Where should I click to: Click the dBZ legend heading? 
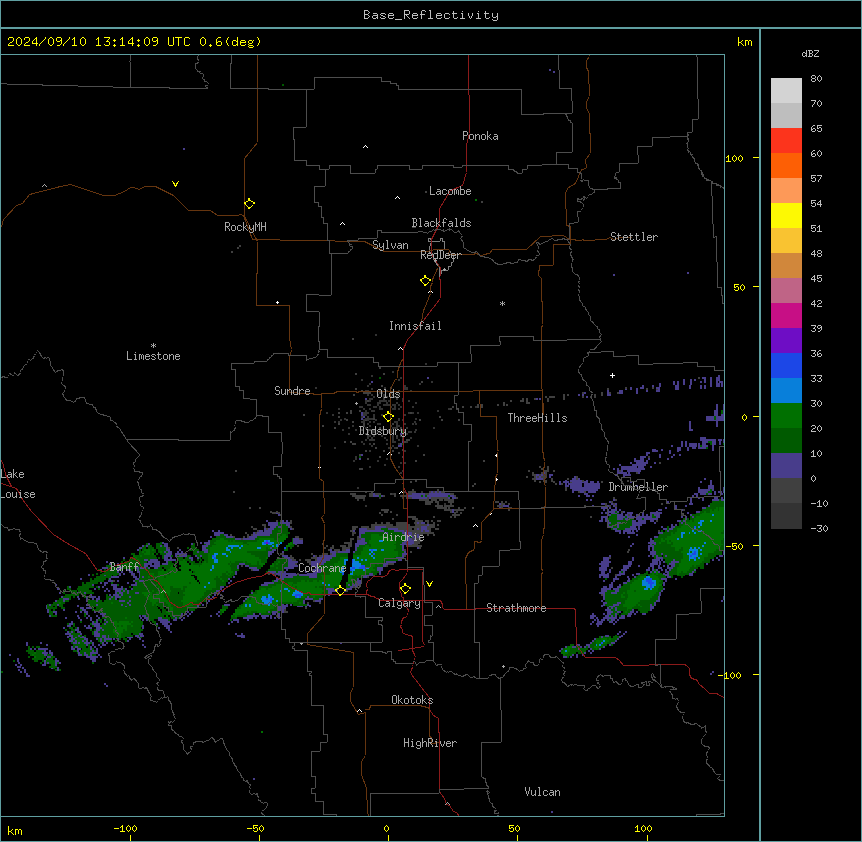pyautogui.click(x=810, y=53)
